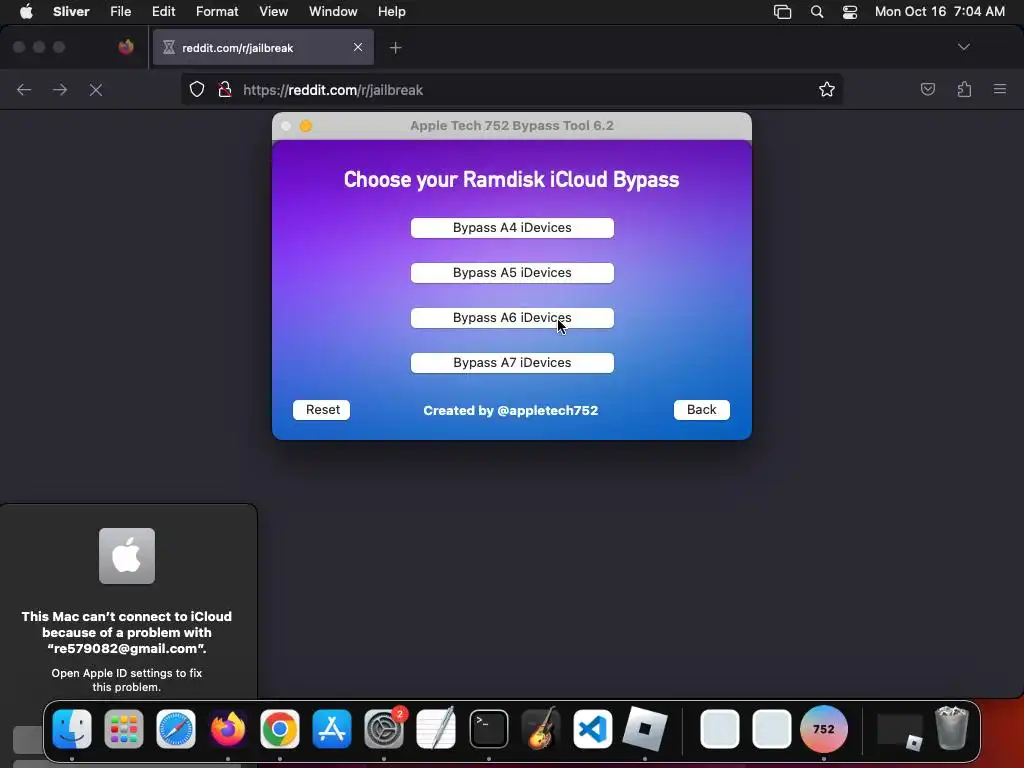
Task: Launch Google Chrome from the dock
Action: 280,729
